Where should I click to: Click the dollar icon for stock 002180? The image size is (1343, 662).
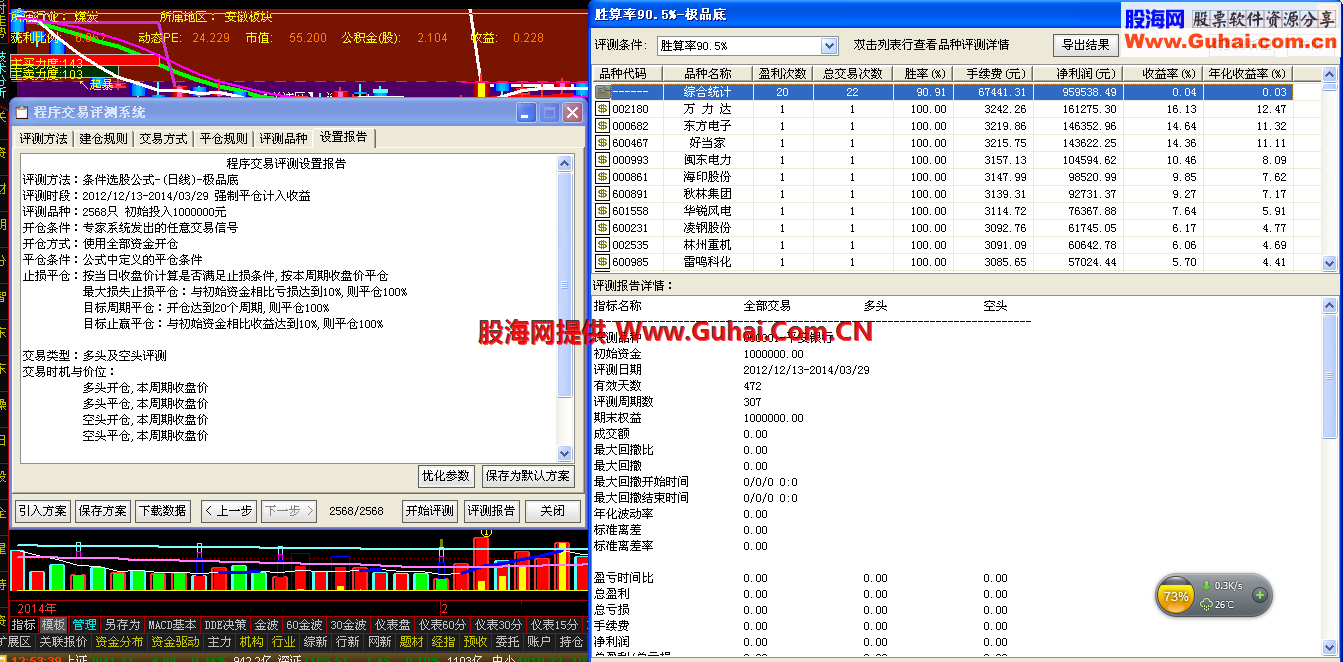click(x=602, y=109)
